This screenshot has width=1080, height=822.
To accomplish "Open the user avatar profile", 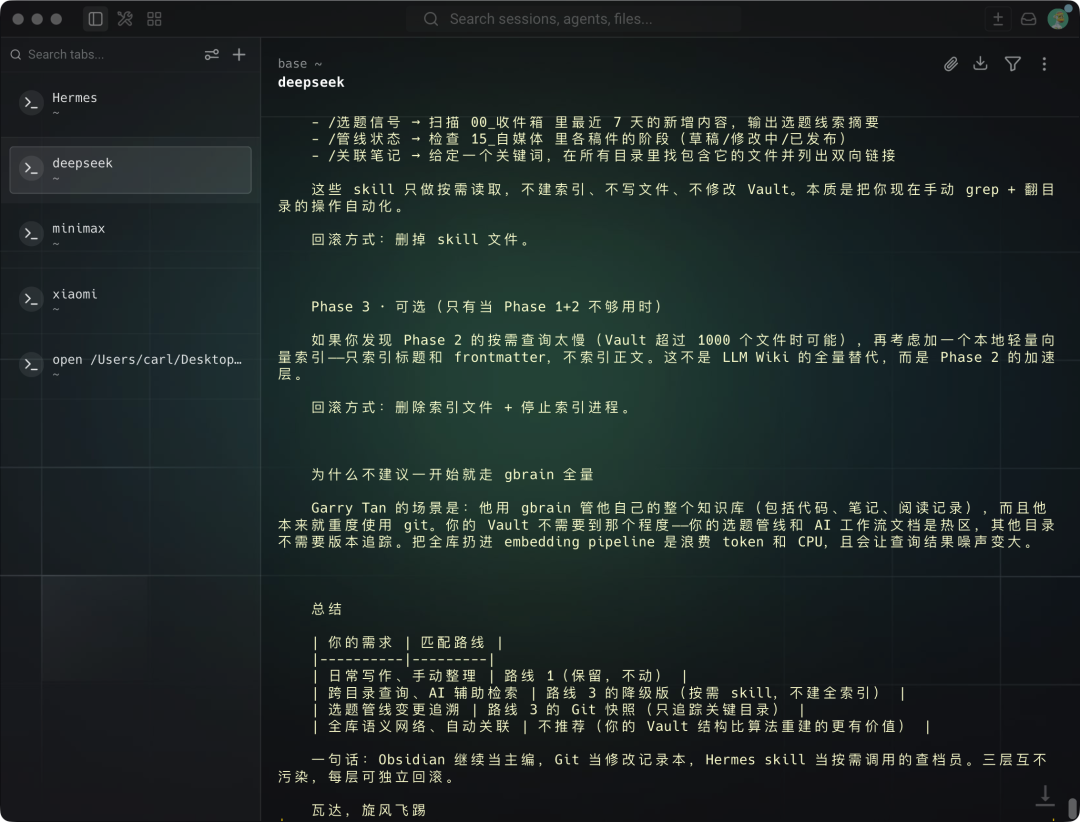I will pyautogui.click(x=1058, y=19).
